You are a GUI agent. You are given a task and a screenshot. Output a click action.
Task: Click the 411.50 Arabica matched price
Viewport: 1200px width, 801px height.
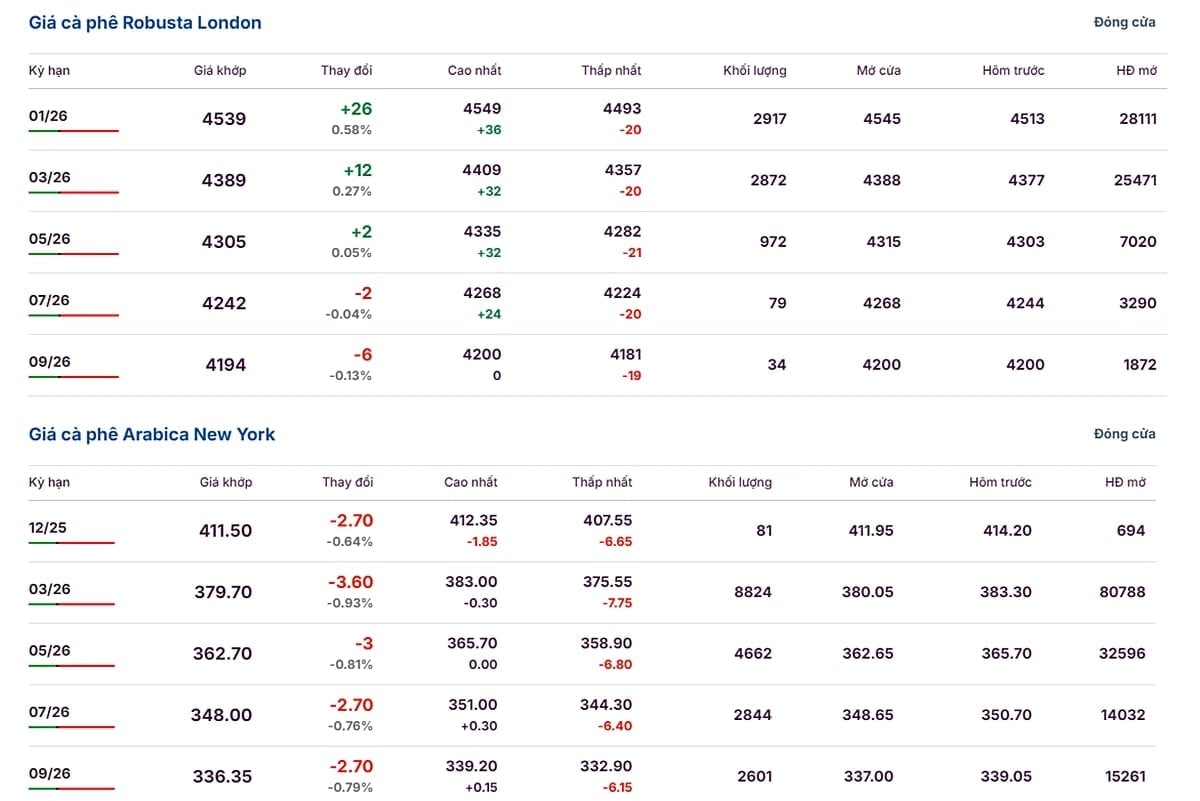coord(225,531)
